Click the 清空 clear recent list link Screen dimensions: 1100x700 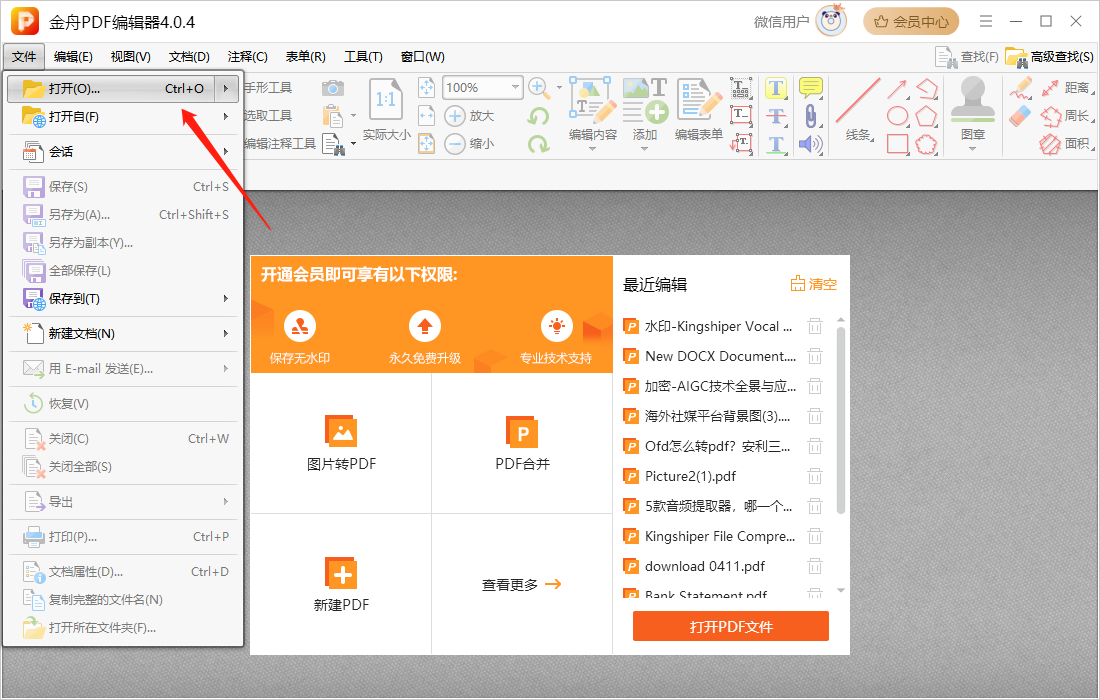pyautogui.click(x=814, y=284)
